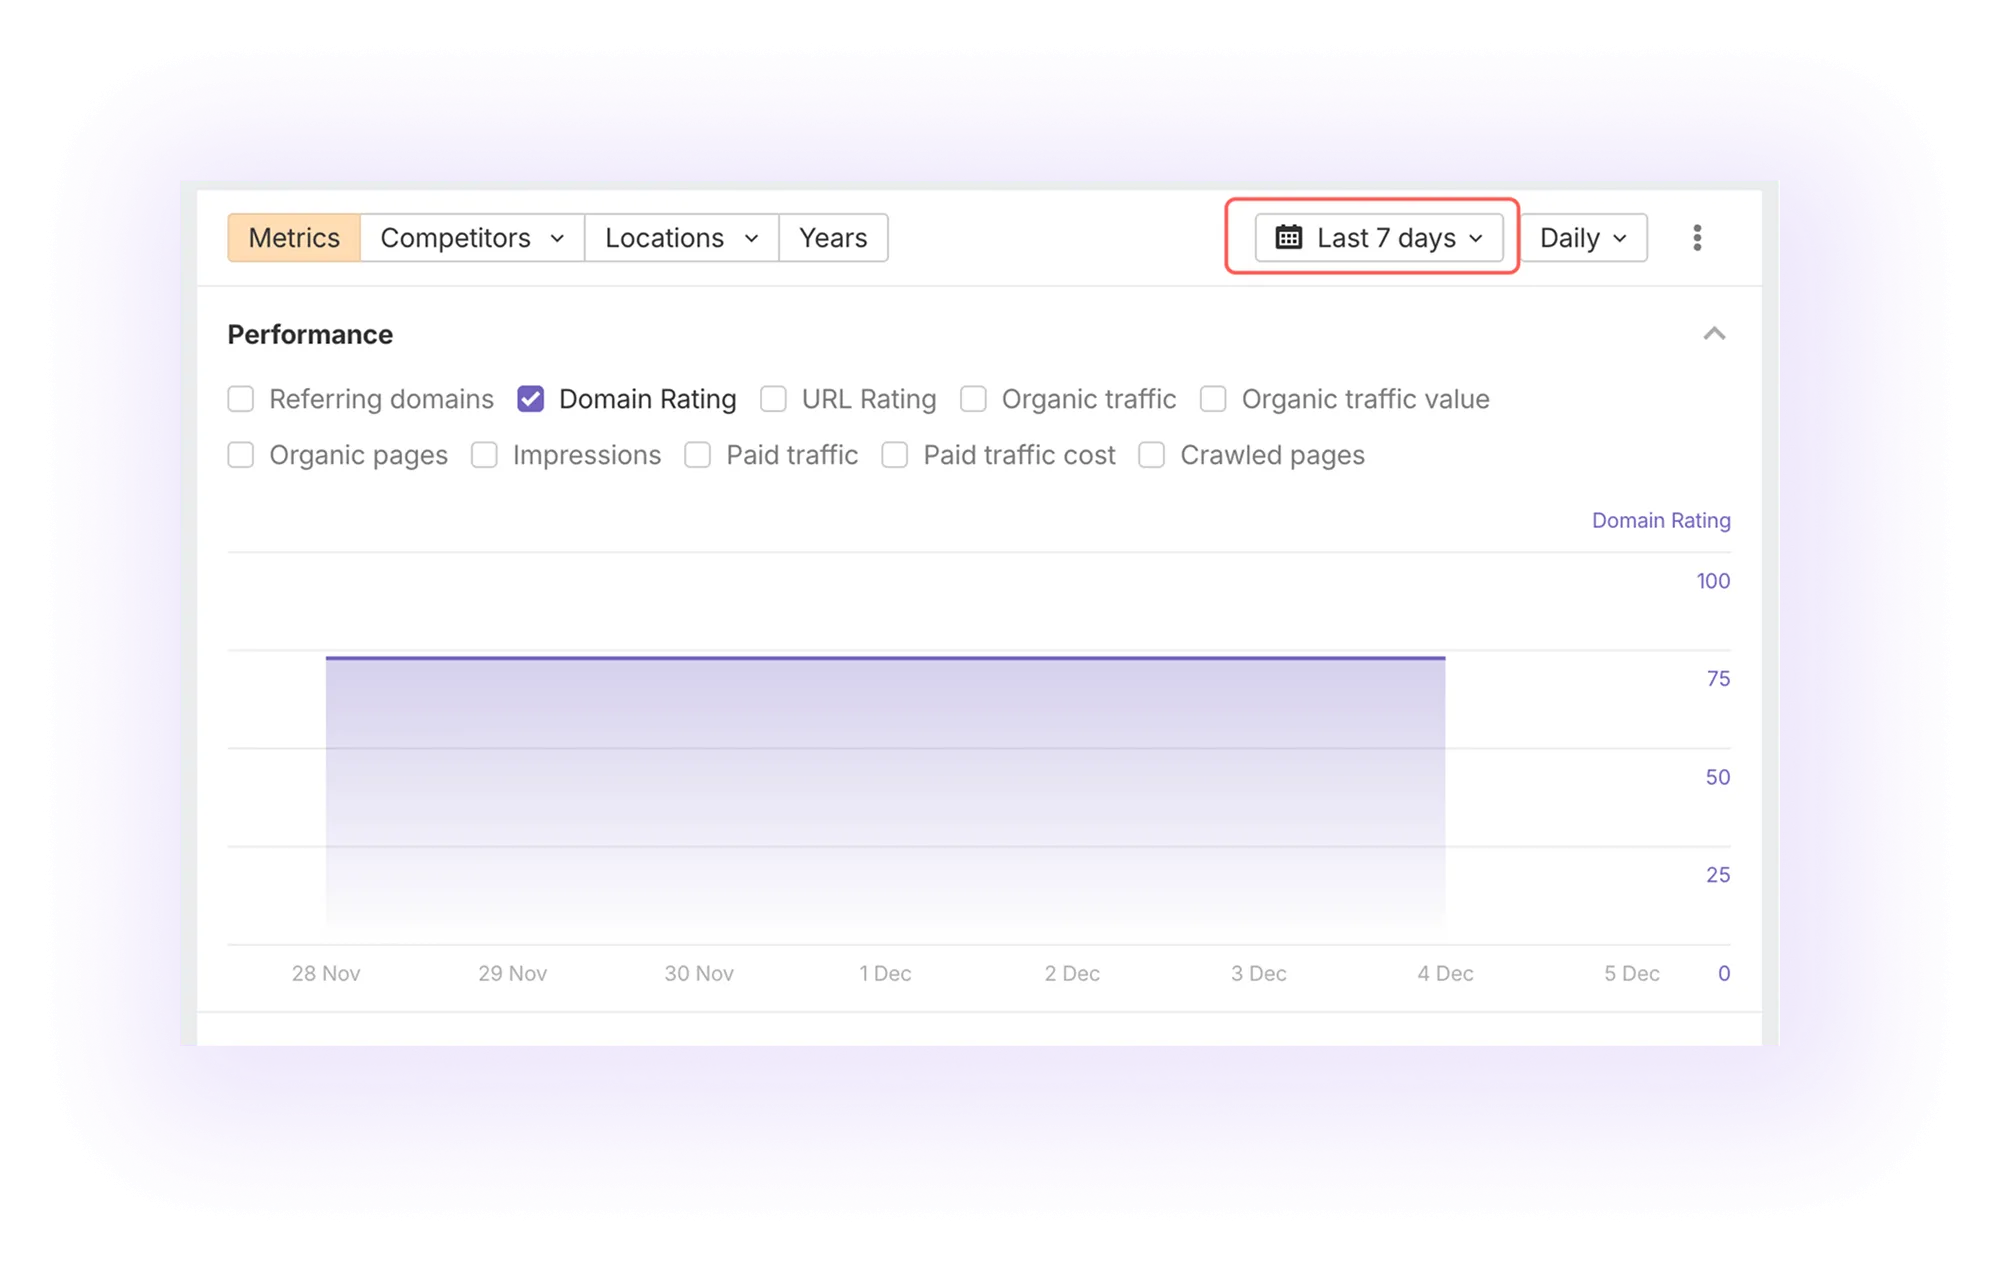Switch to the Metrics tab

coord(294,238)
